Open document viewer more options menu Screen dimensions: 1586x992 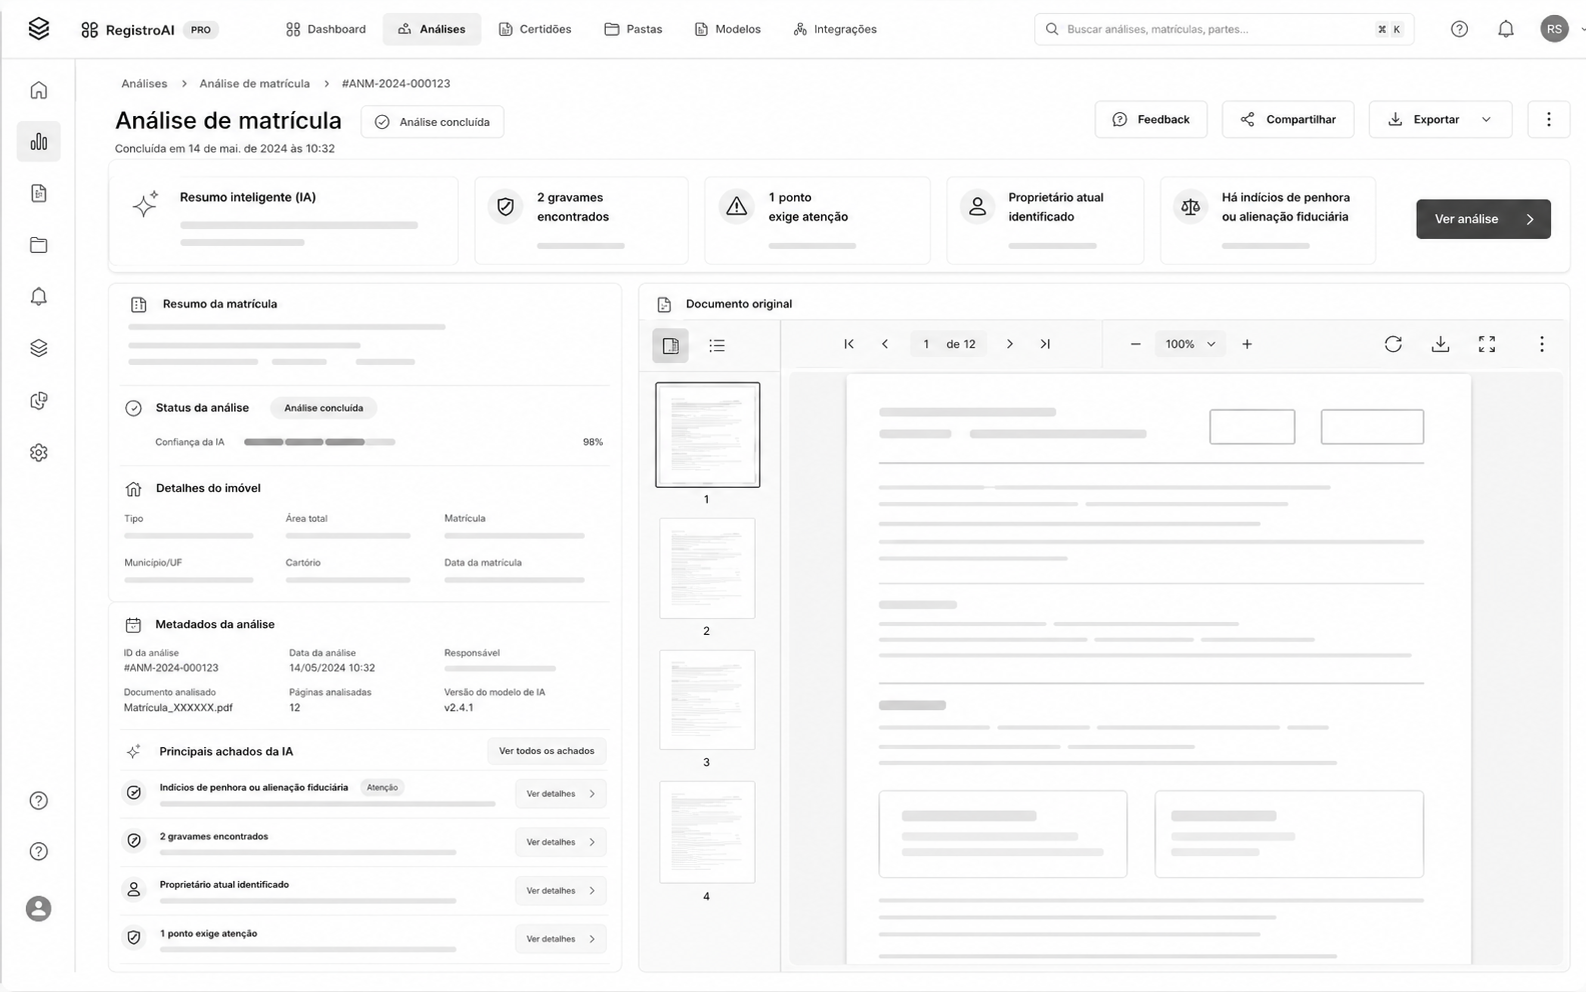click(1542, 344)
